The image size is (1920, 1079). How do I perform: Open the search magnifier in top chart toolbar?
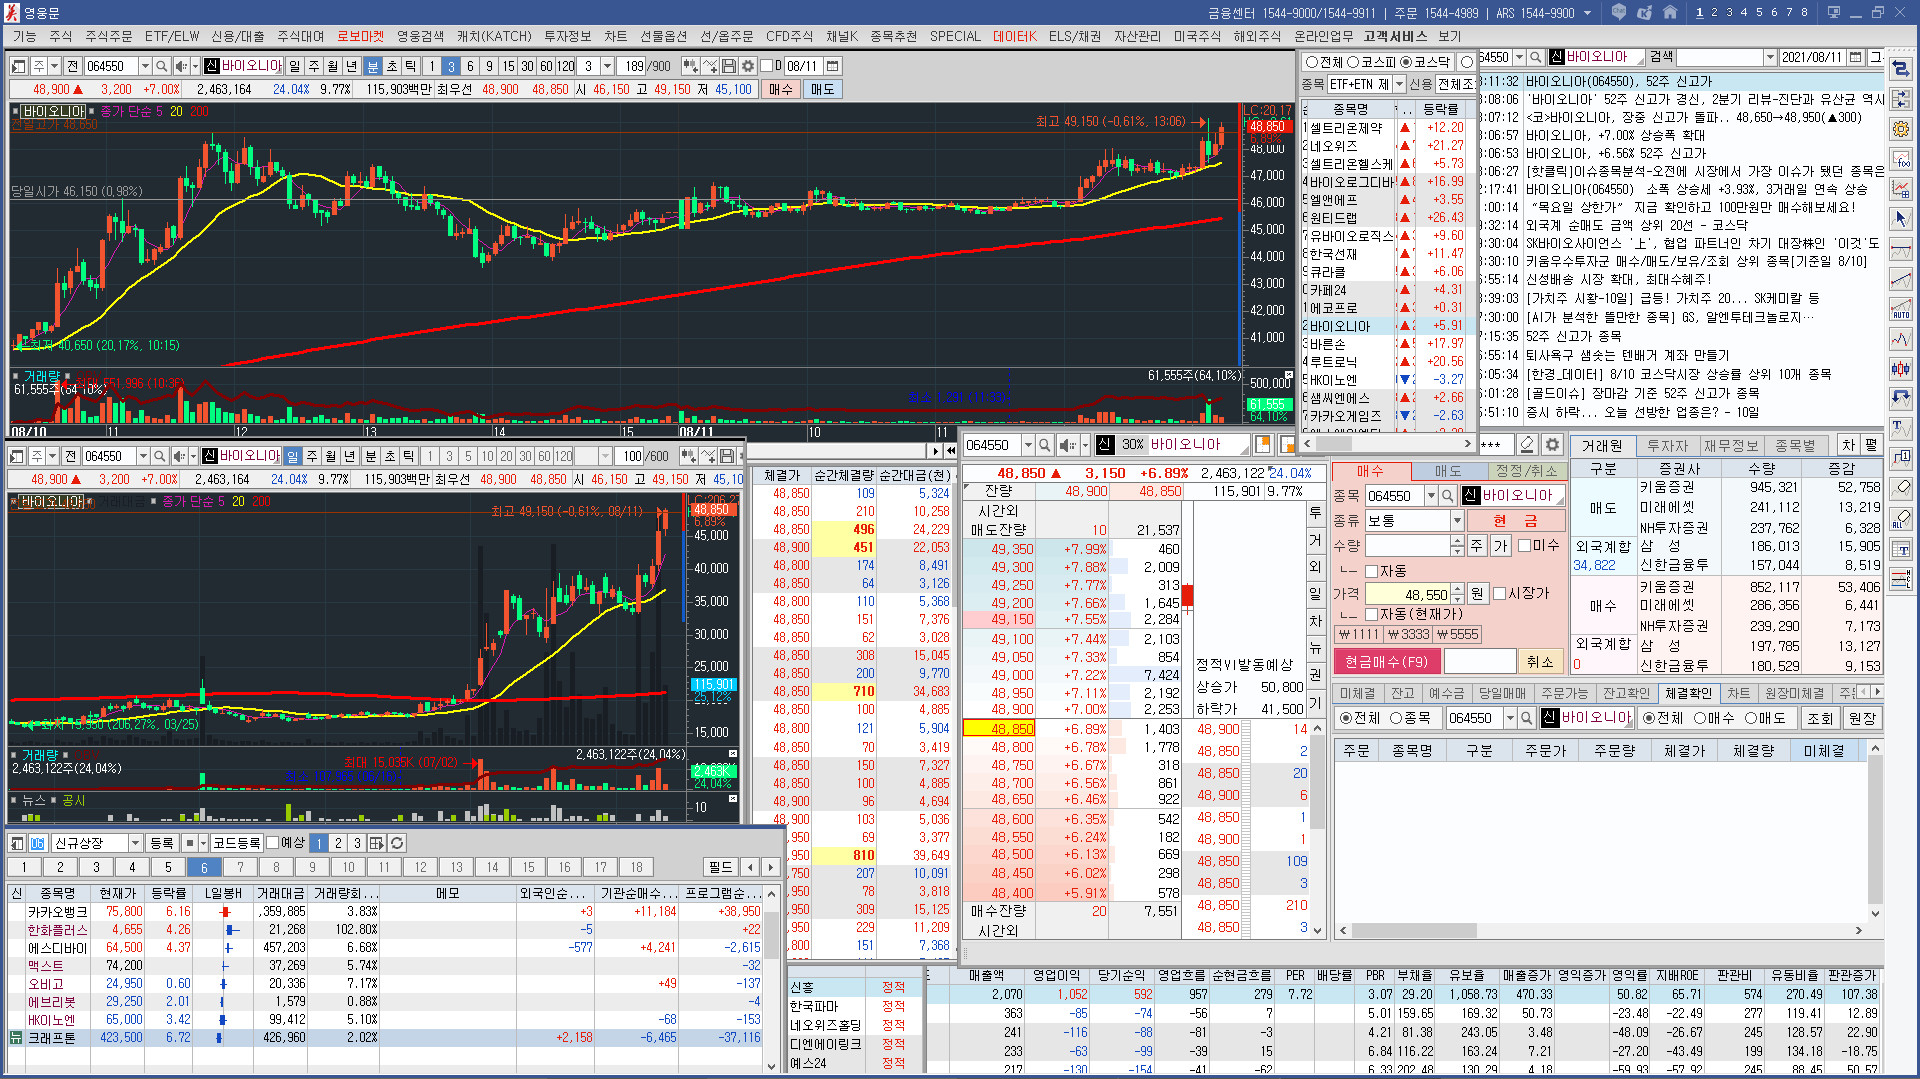163,66
